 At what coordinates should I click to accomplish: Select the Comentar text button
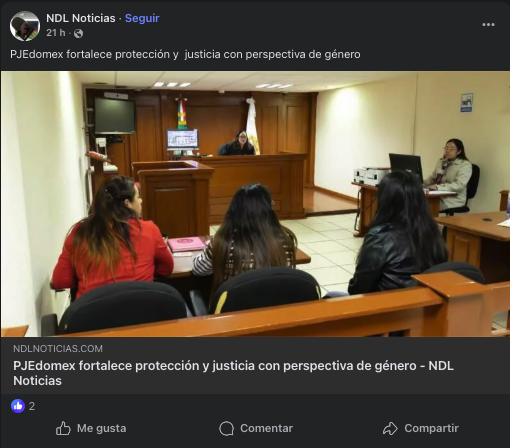click(266, 428)
